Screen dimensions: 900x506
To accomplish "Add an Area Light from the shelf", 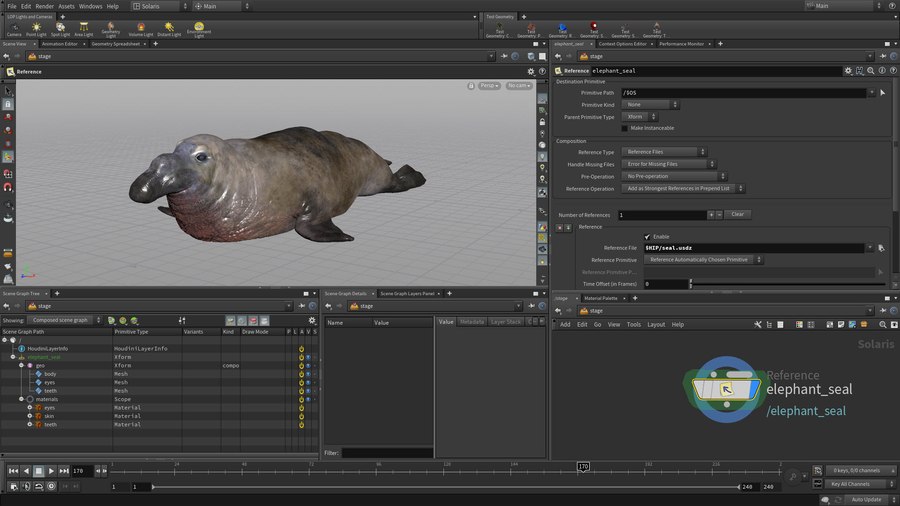I will [84, 30].
